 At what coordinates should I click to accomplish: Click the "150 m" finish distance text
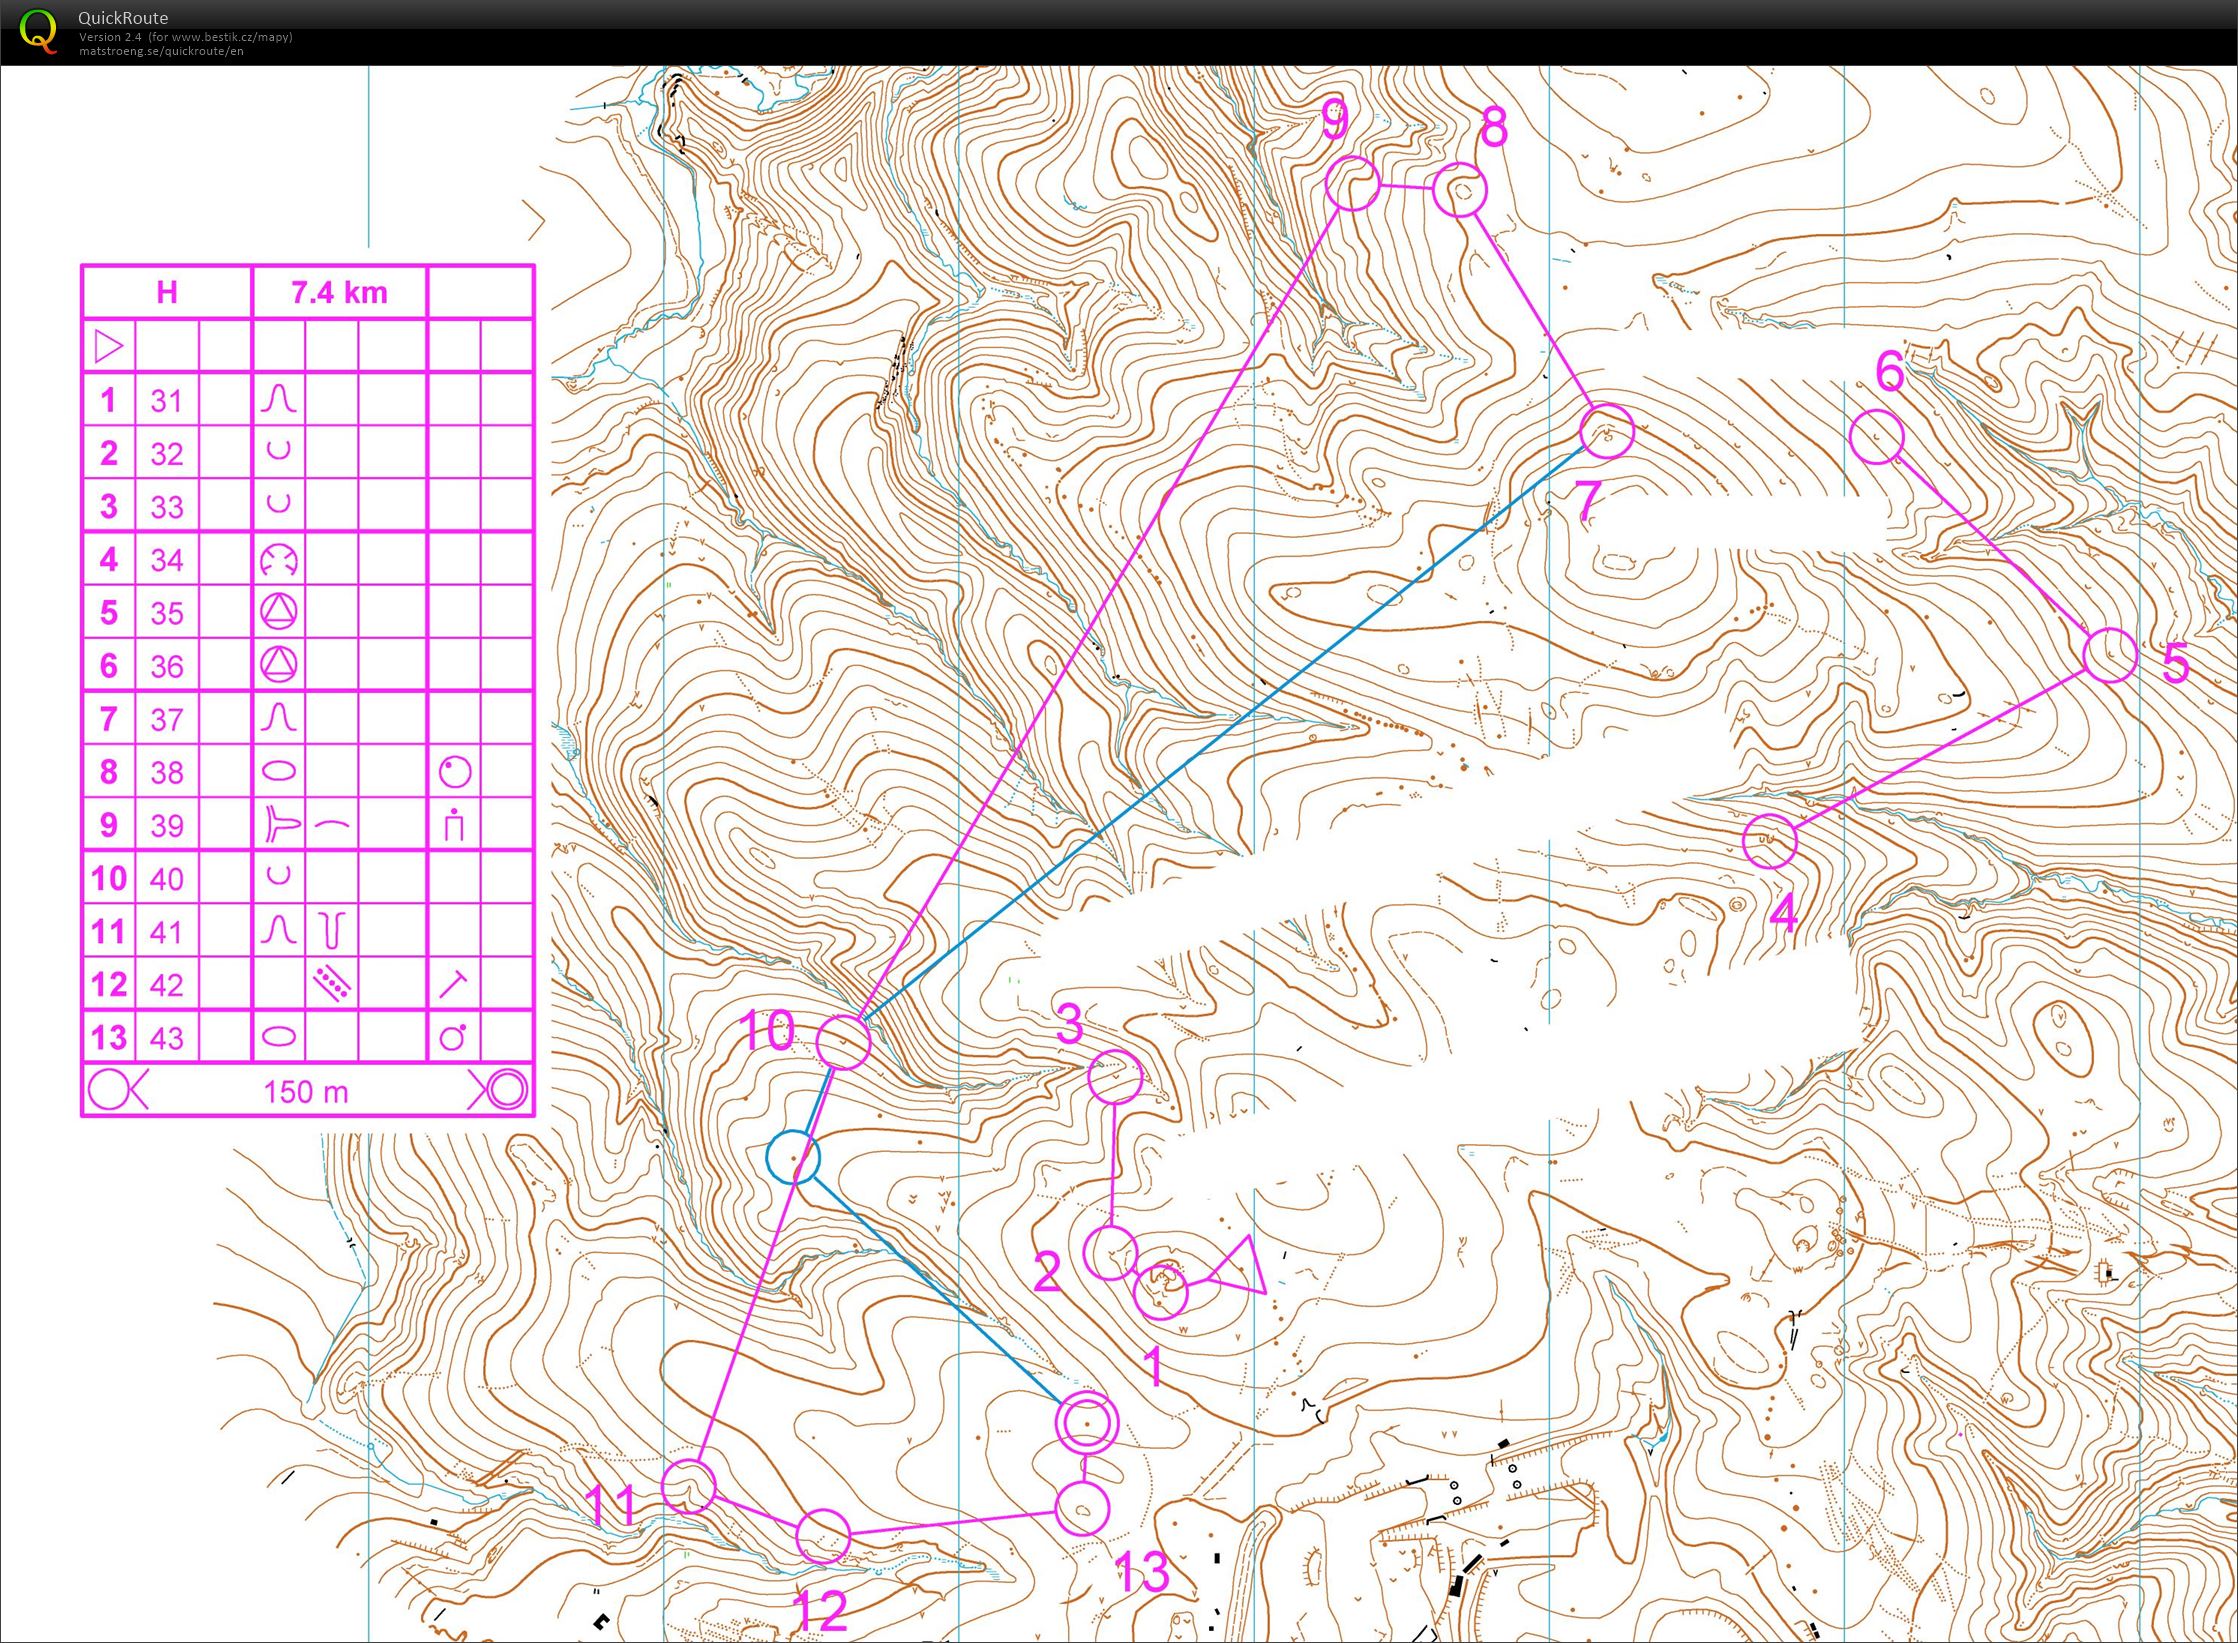click(x=306, y=1091)
